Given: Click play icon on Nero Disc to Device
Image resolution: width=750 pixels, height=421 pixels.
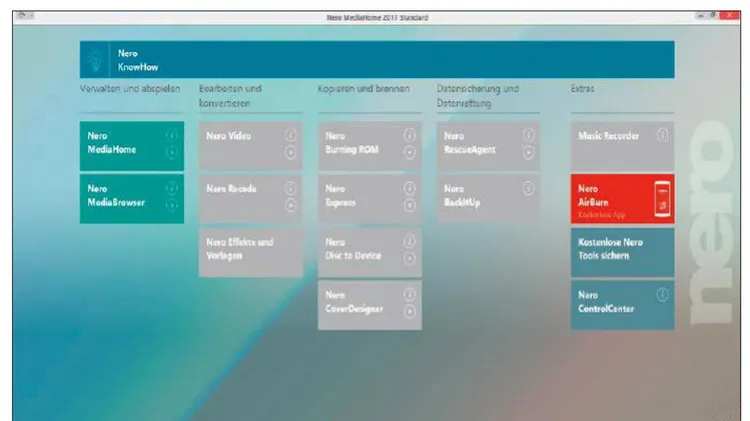Looking at the screenshot, I should 409,258.
